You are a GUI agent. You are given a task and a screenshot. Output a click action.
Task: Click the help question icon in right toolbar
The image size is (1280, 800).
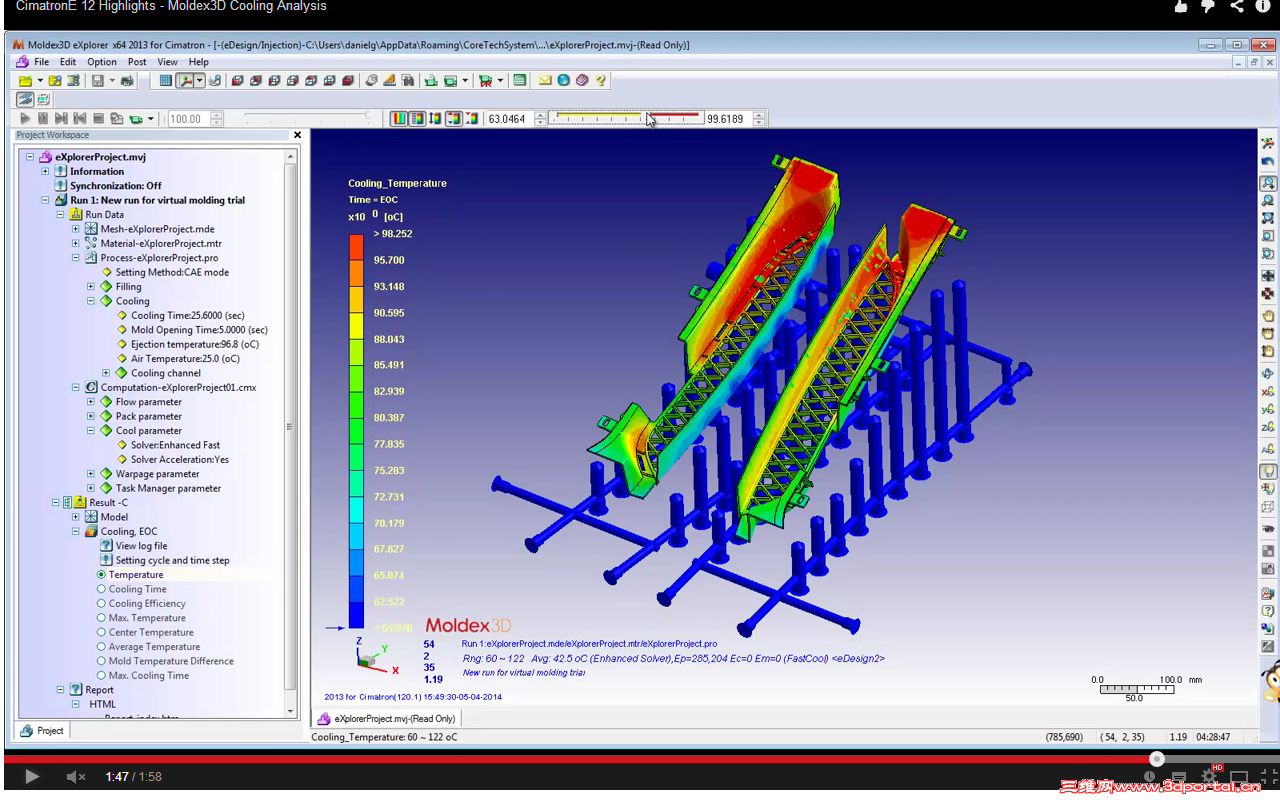pos(1268,610)
